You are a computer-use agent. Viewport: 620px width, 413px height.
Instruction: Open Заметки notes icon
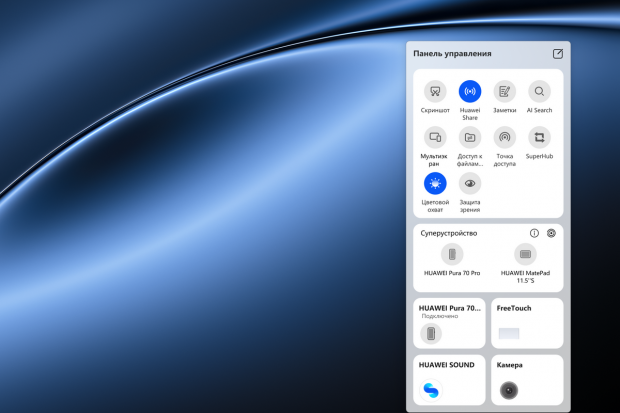(505, 91)
